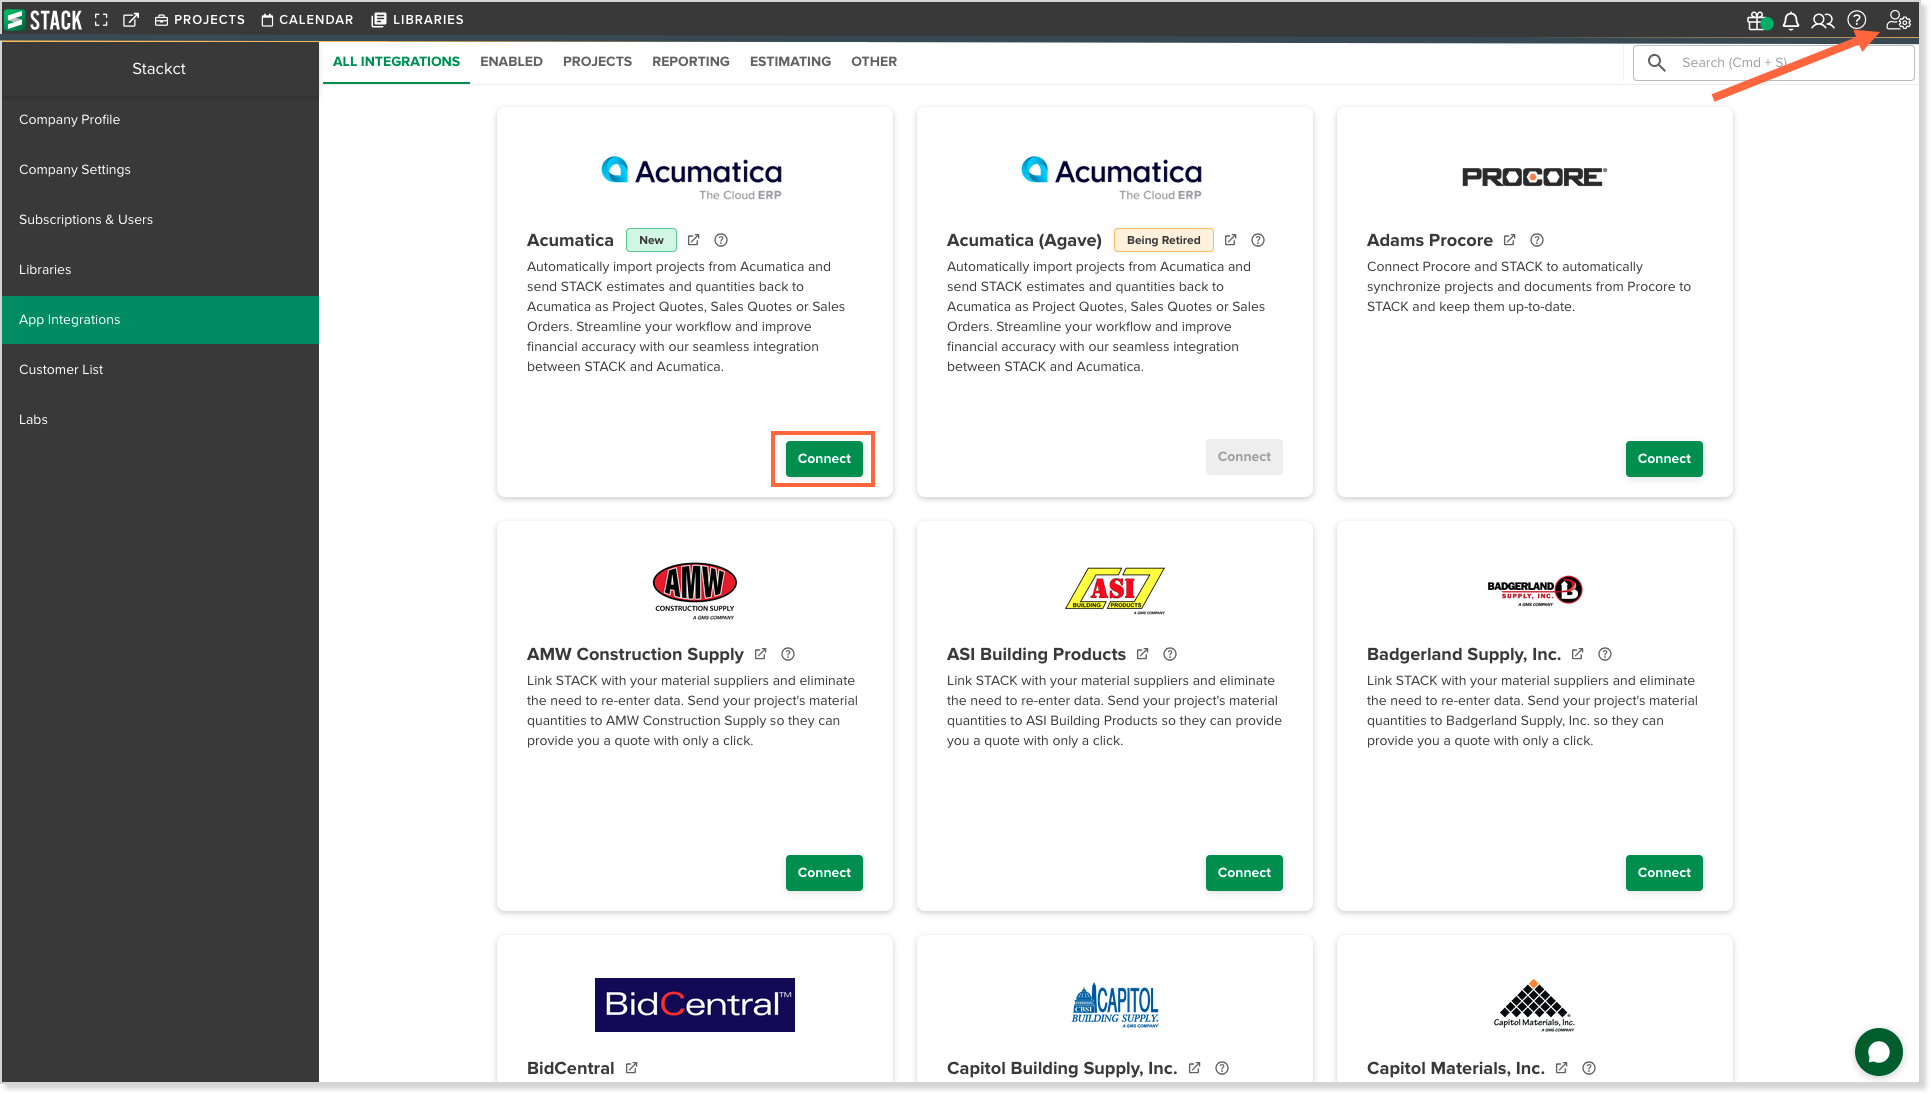This screenshot has width=1931, height=1094.
Task: Open Acumatica (Agave) help icon
Action: point(1258,240)
